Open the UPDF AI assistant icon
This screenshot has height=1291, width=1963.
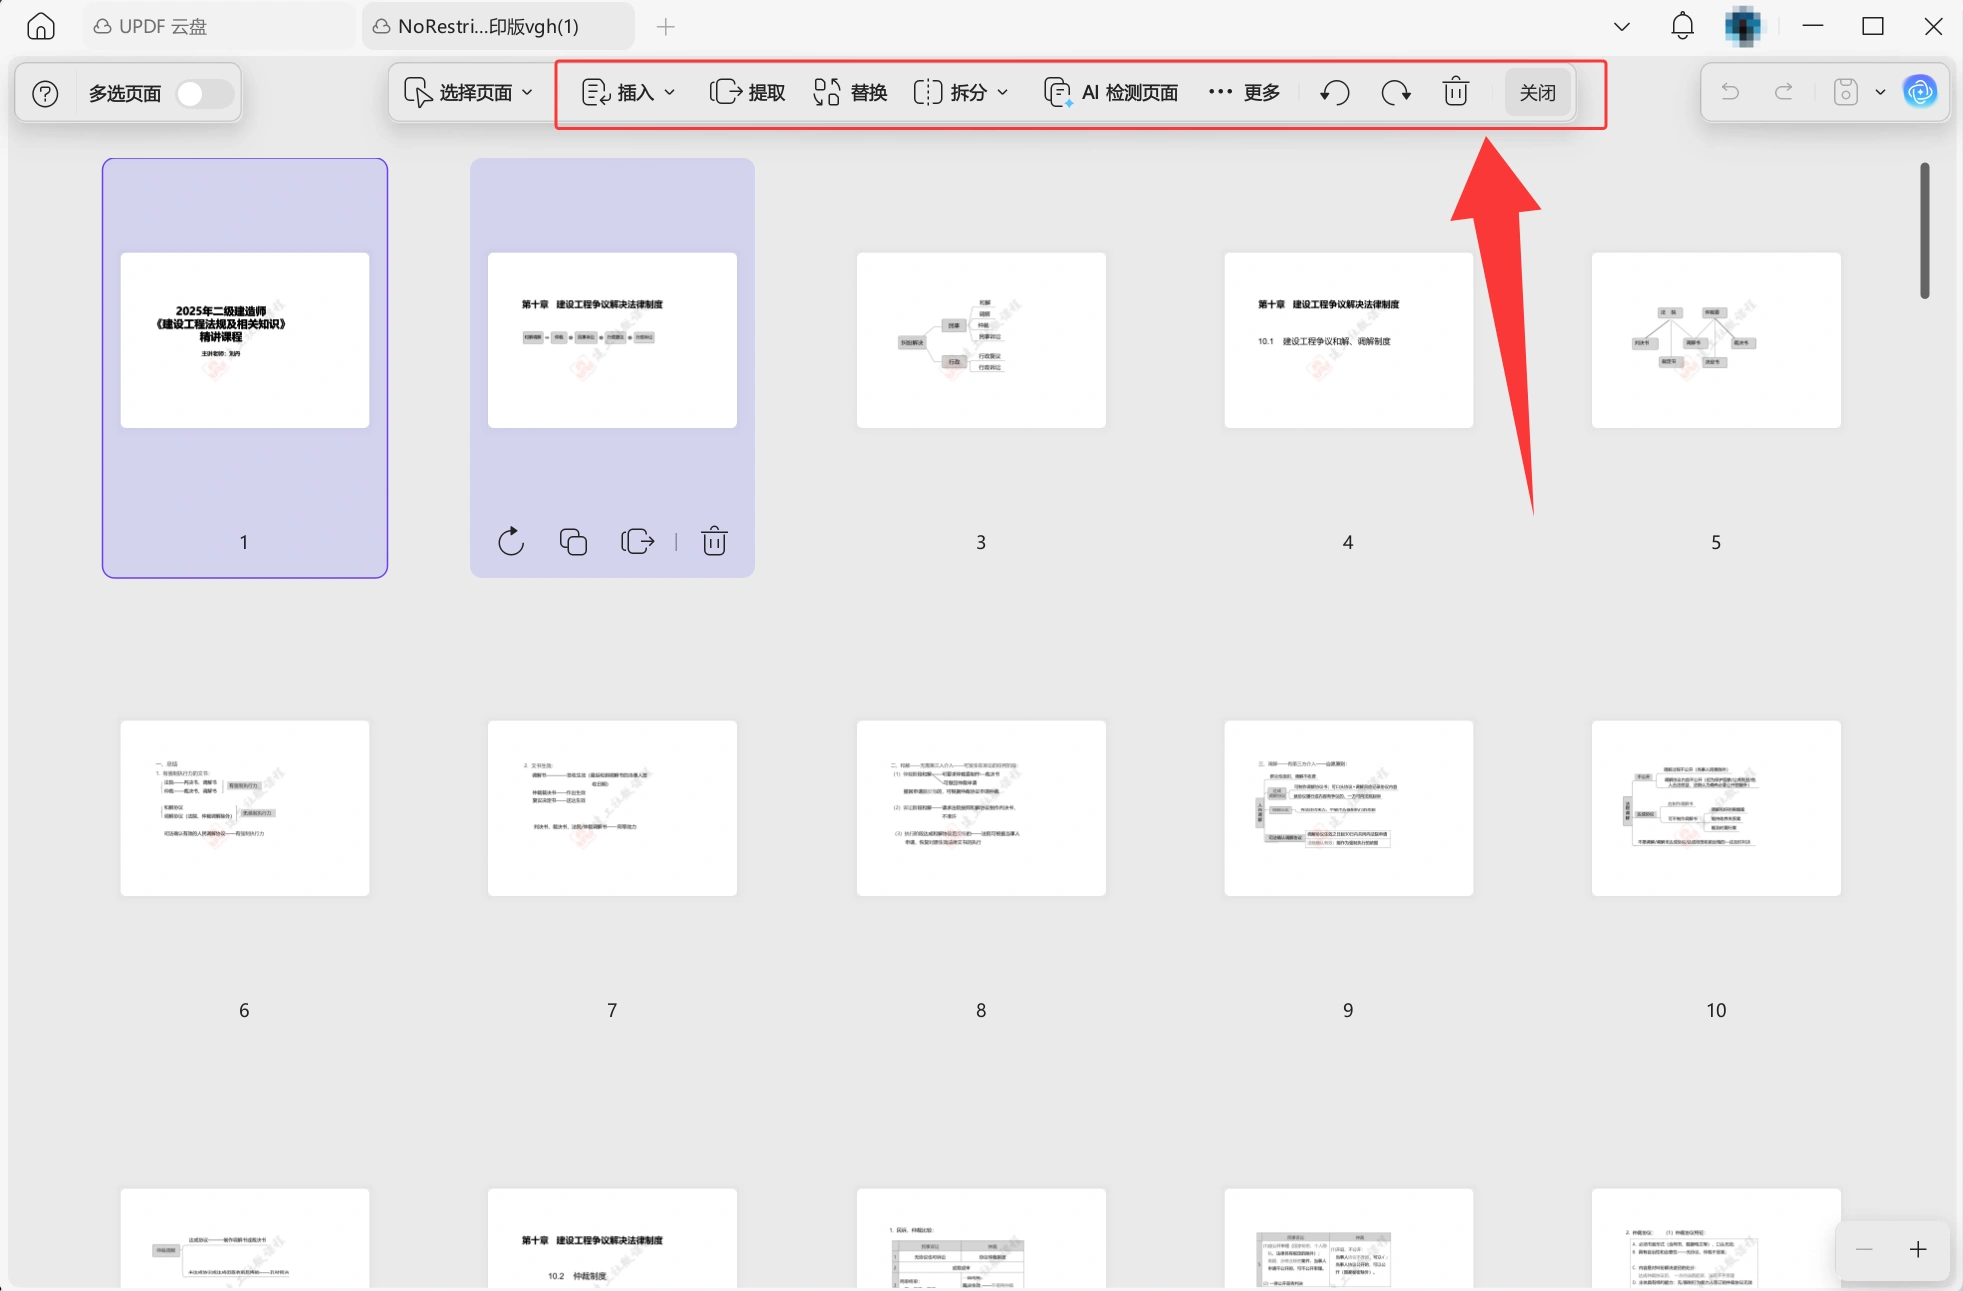click(1920, 93)
